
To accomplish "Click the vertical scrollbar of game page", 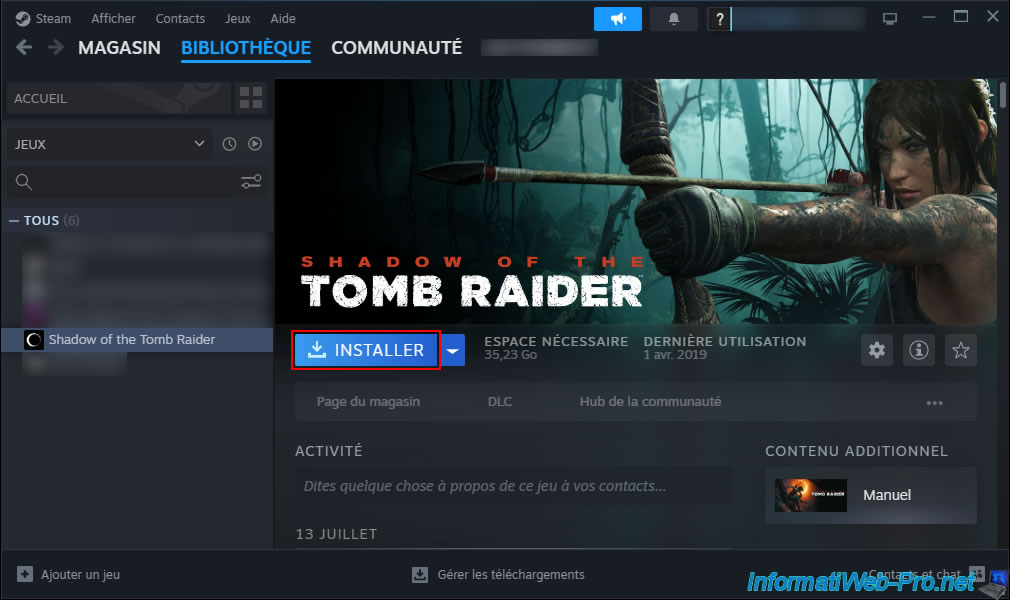I will click(x=1003, y=94).
